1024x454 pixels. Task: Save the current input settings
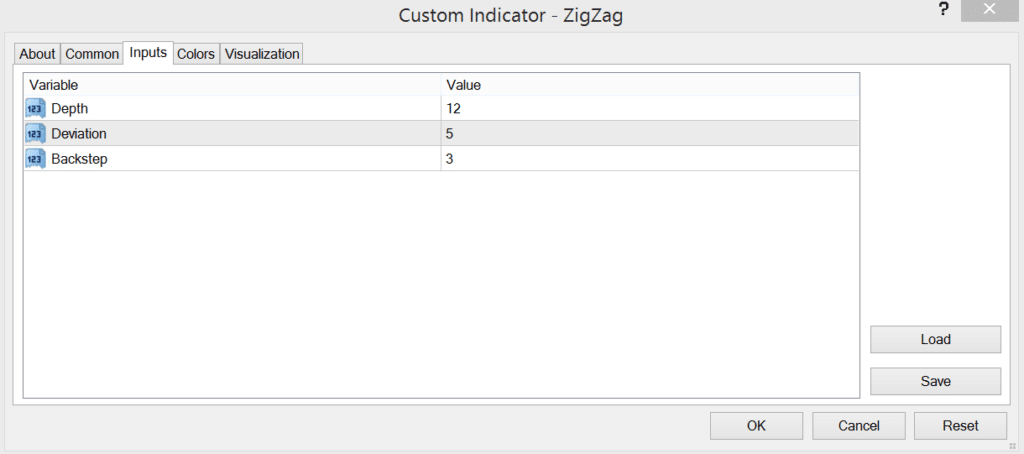pyautogui.click(x=935, y=381)
